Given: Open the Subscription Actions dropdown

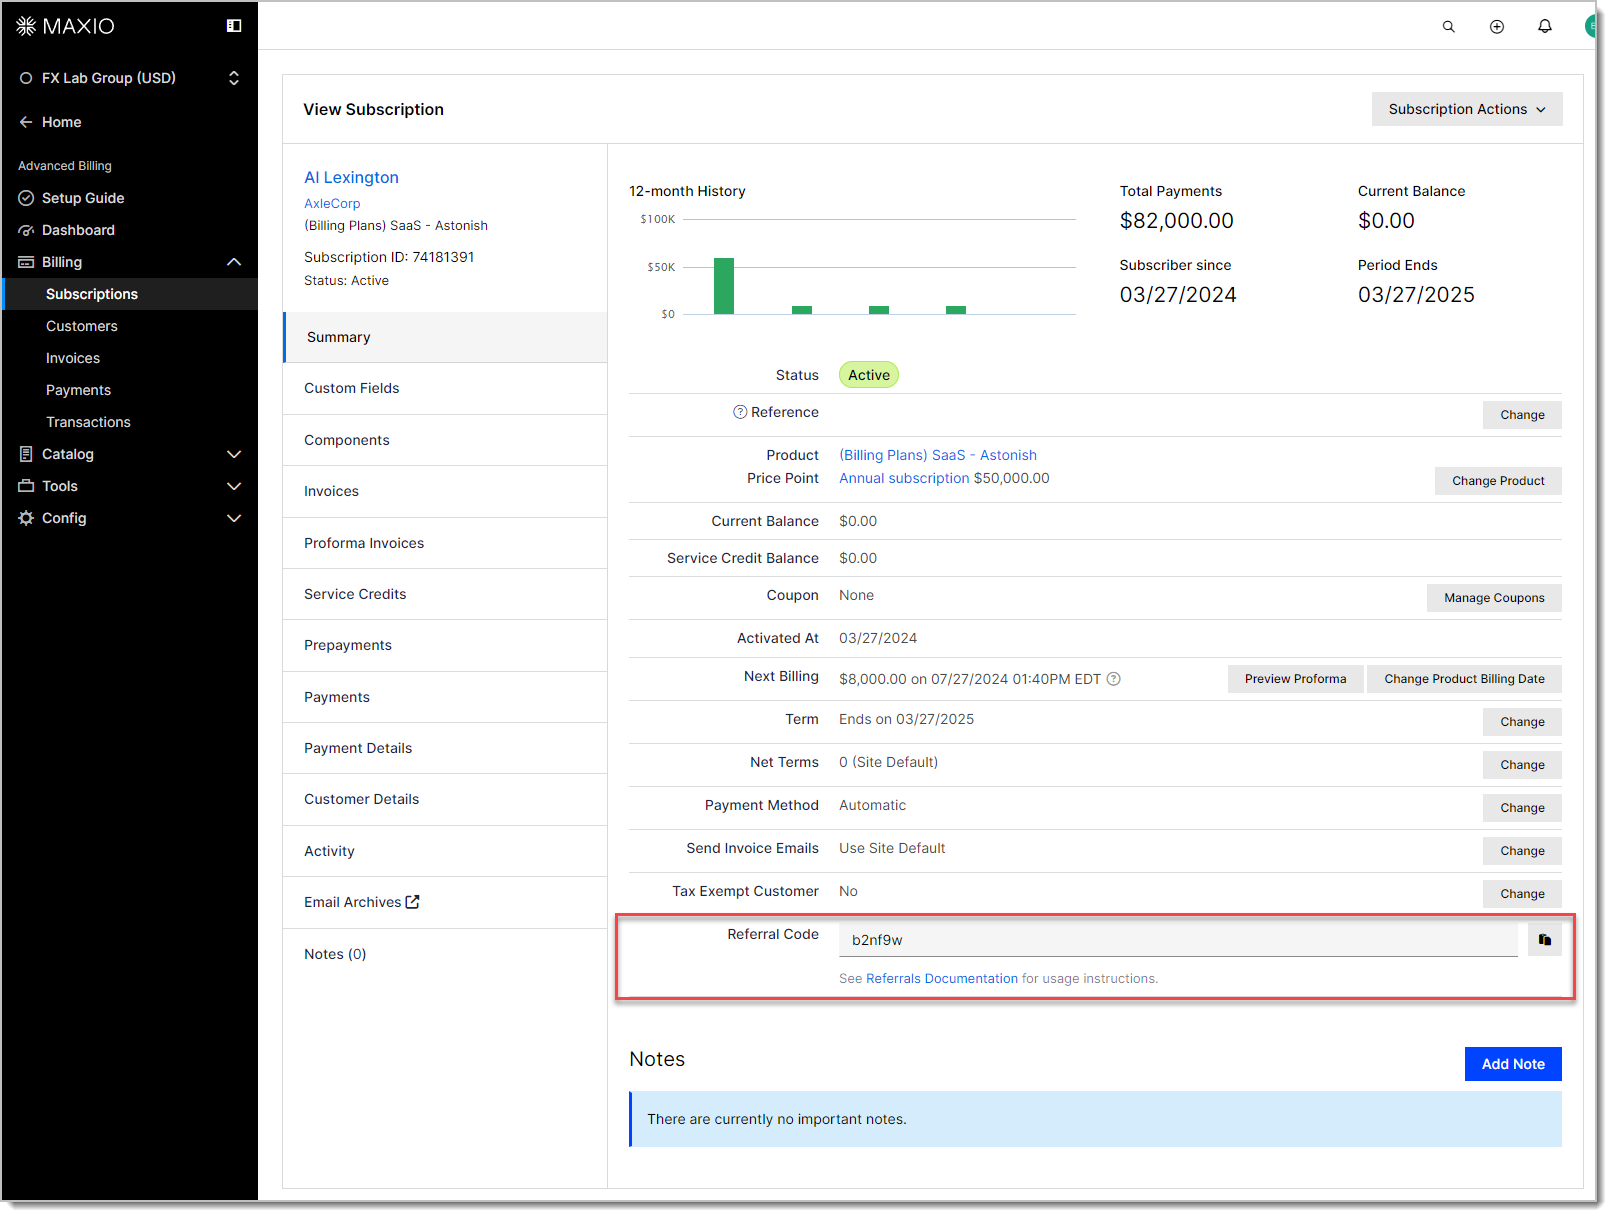Looking at the screenshot, I should pos(1466,109).
